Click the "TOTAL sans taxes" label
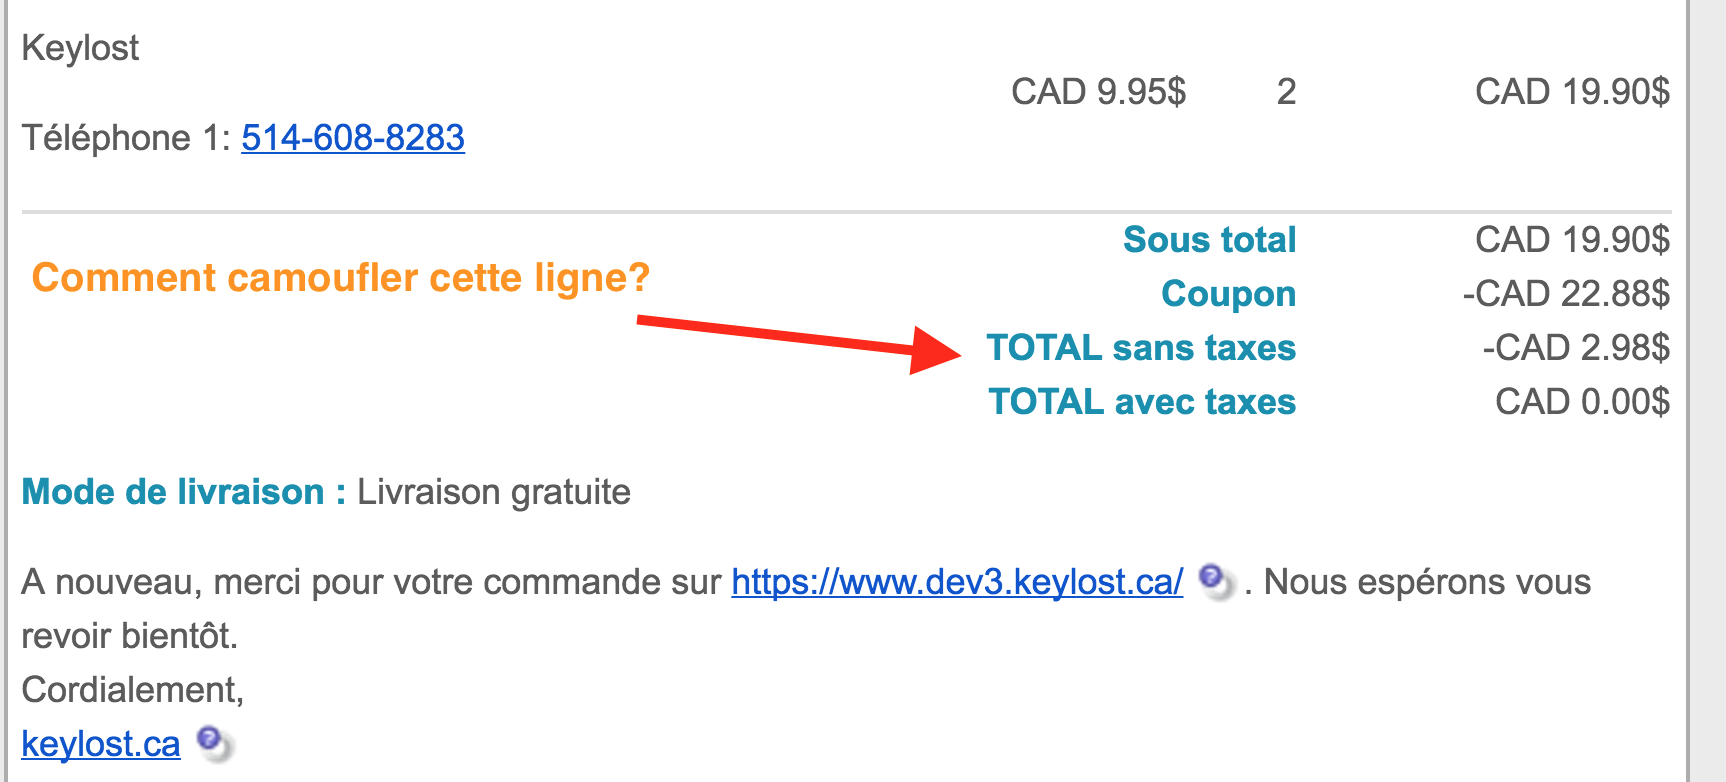The image size is (1726, 782). click(x=1141, y=348)
